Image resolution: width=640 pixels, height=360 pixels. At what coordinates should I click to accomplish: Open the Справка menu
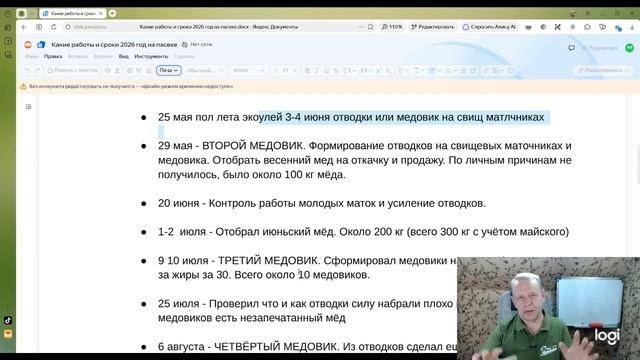[x=184, y=56]
